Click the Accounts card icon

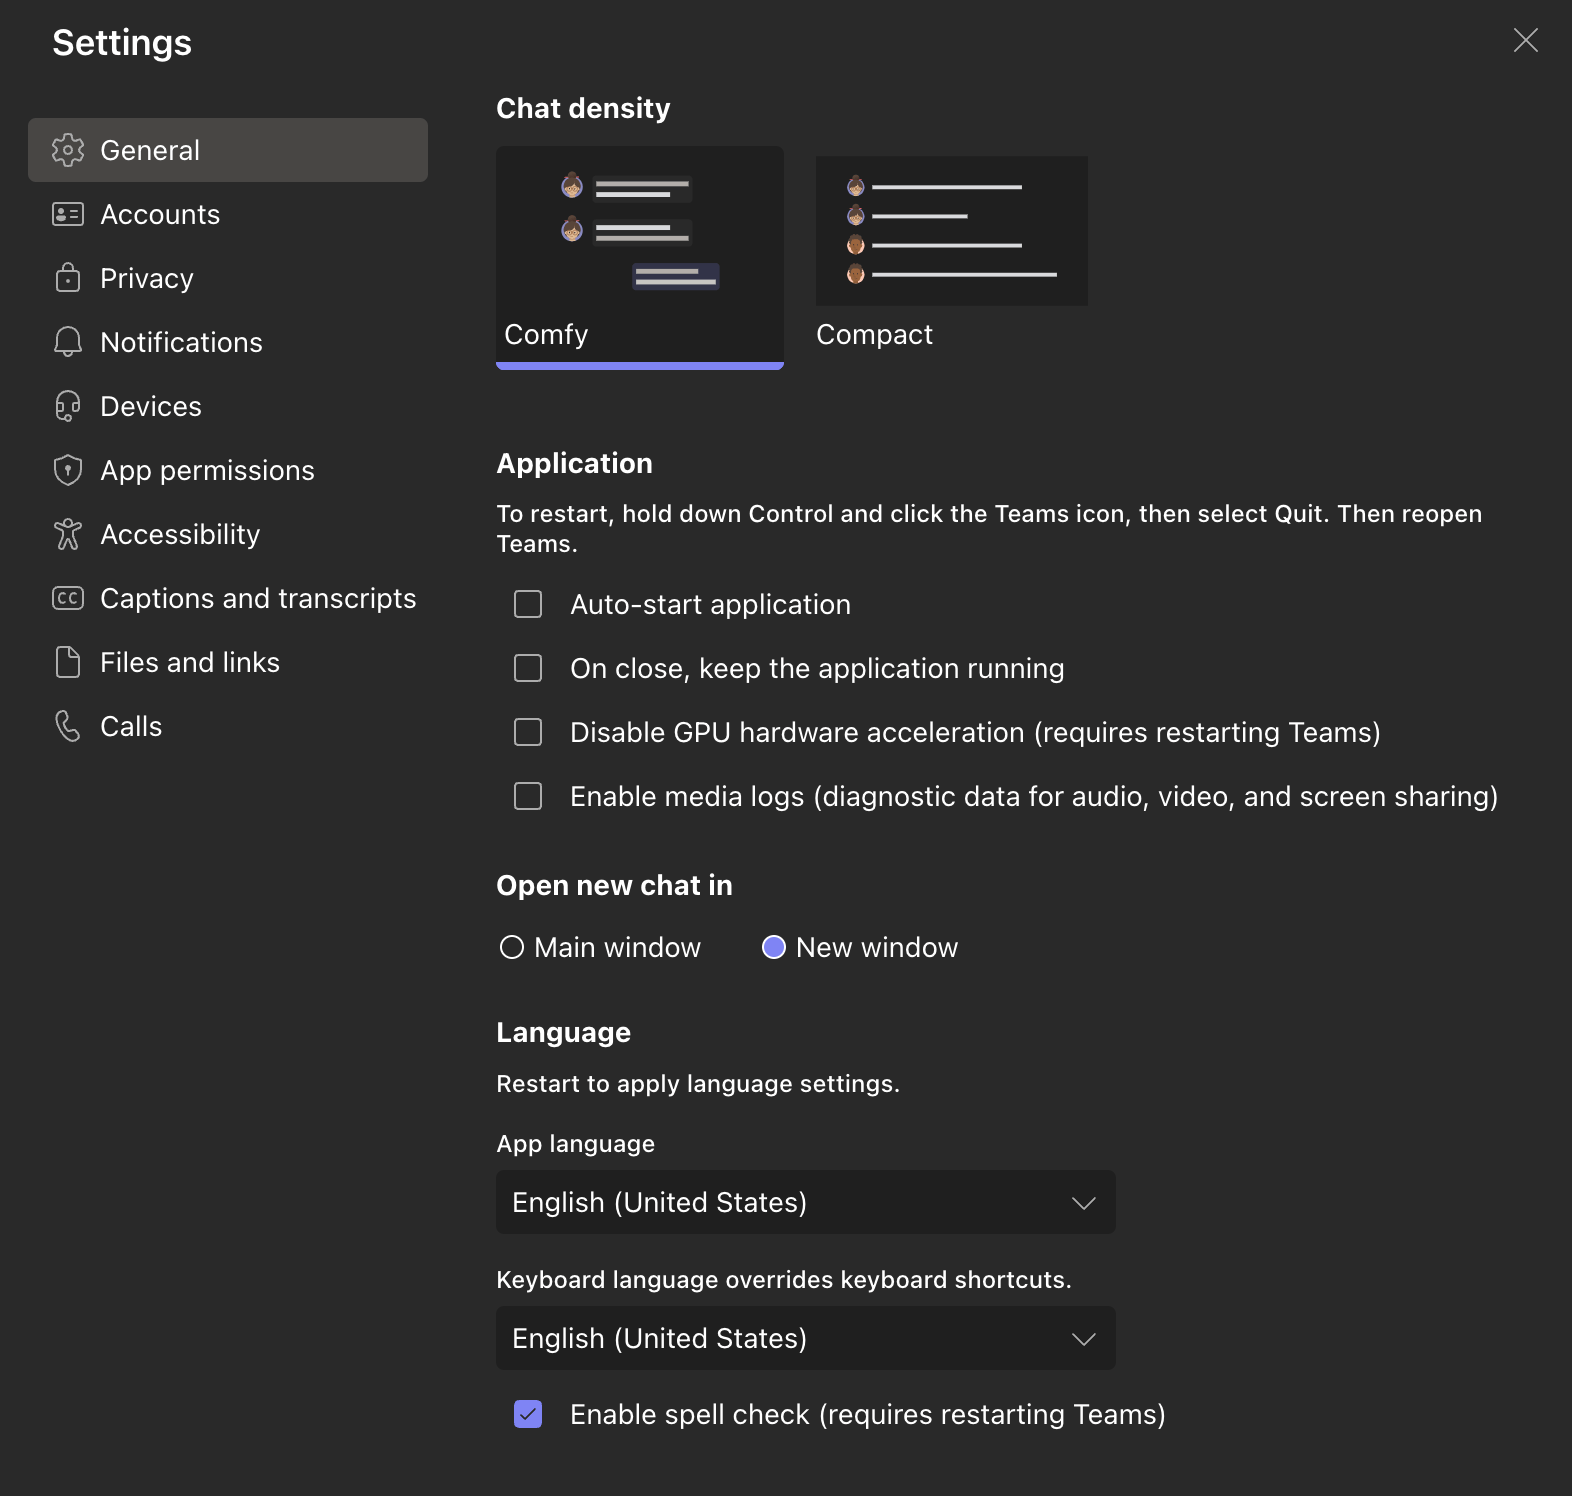68,214
